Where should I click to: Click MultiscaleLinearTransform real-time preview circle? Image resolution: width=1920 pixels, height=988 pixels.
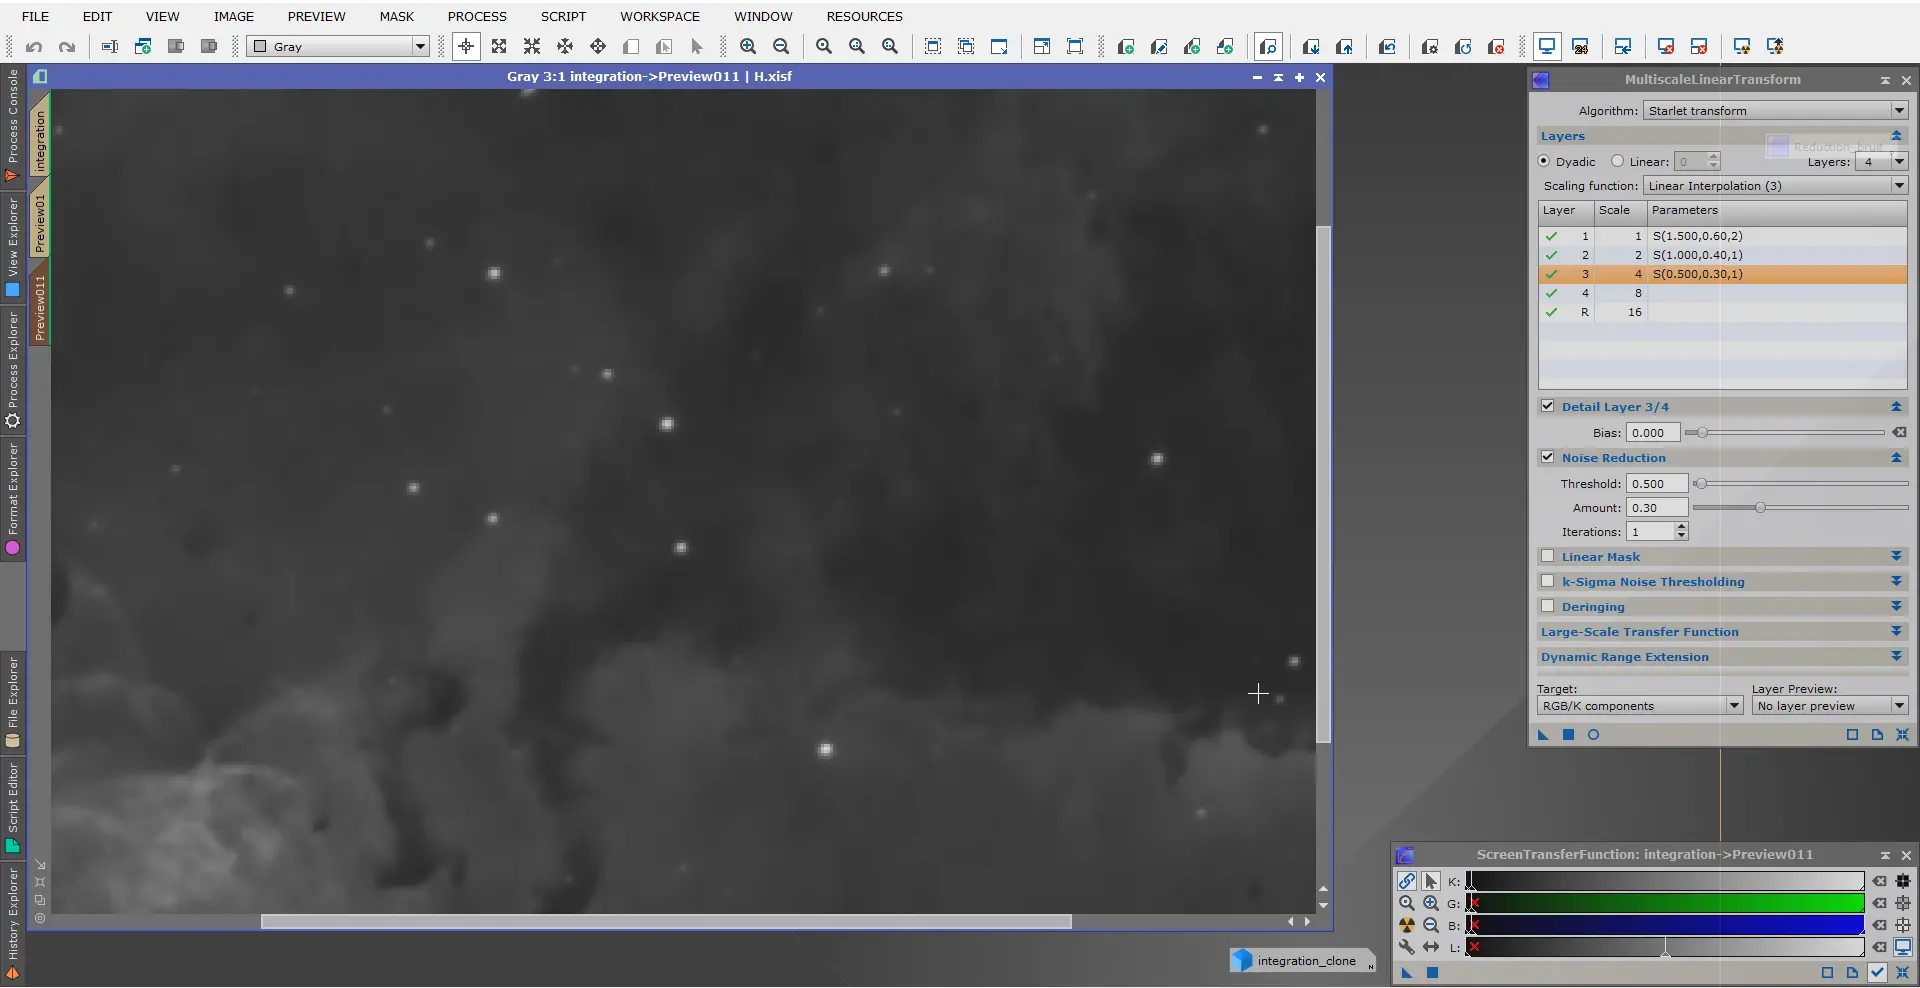pyautogui.click(x=1593, y=734)
